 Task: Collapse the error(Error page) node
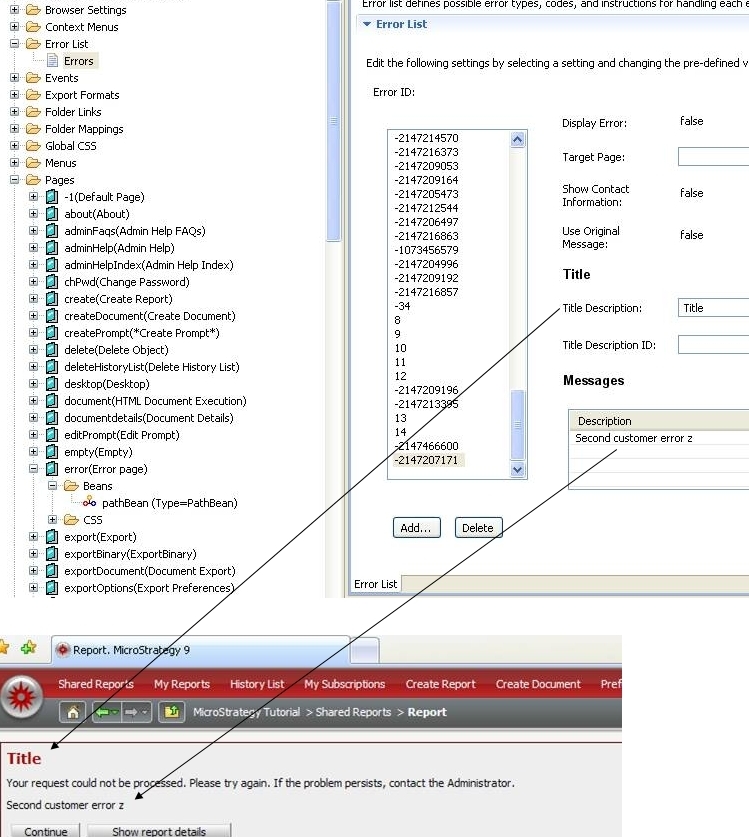point(34,469)
